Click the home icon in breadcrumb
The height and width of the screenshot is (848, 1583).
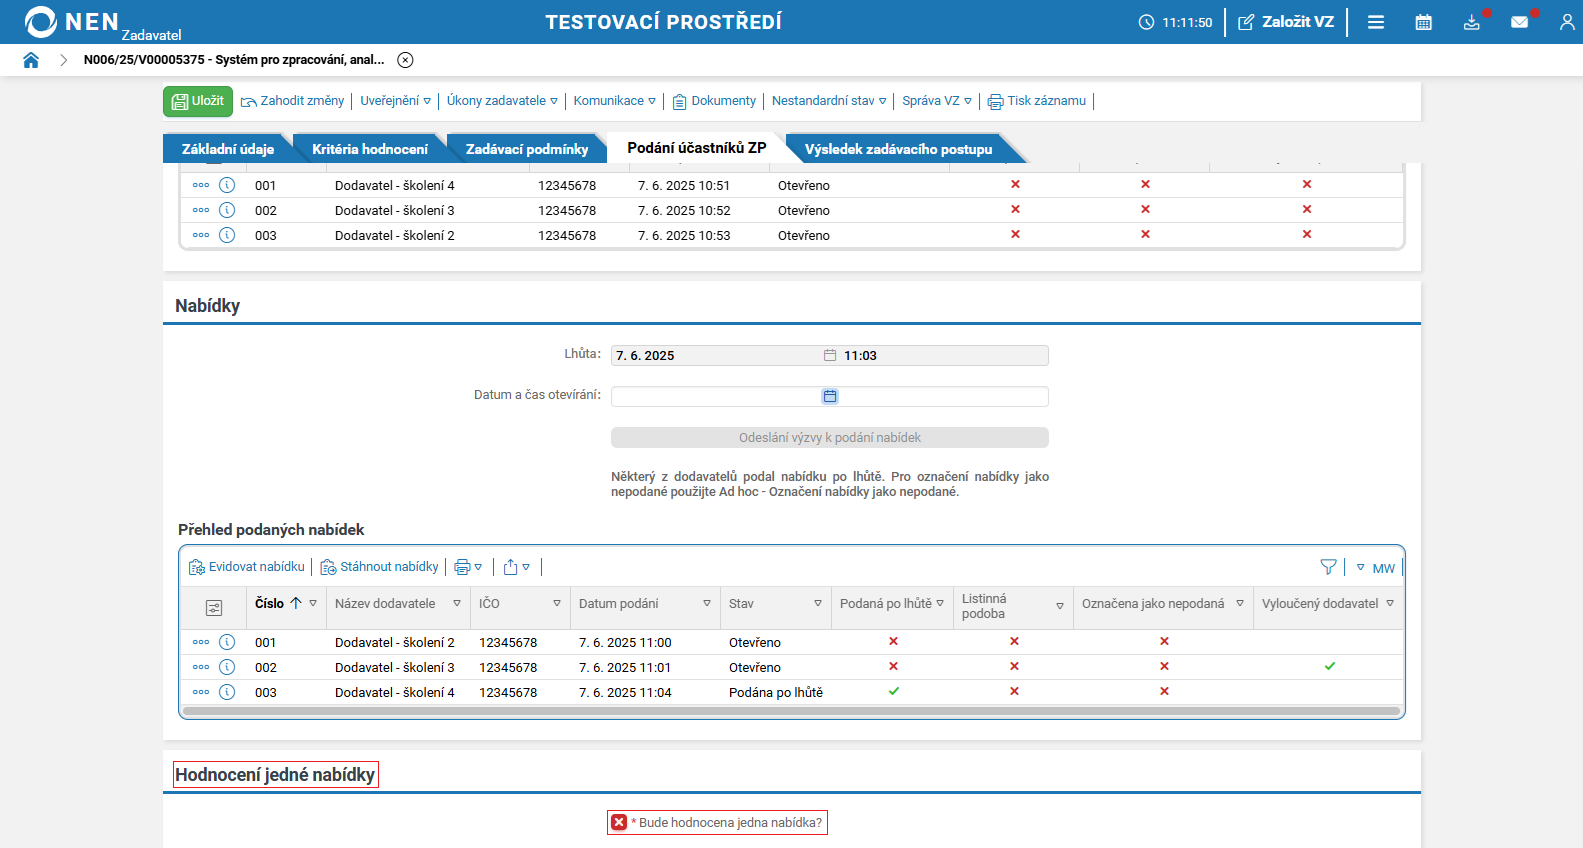31,60
